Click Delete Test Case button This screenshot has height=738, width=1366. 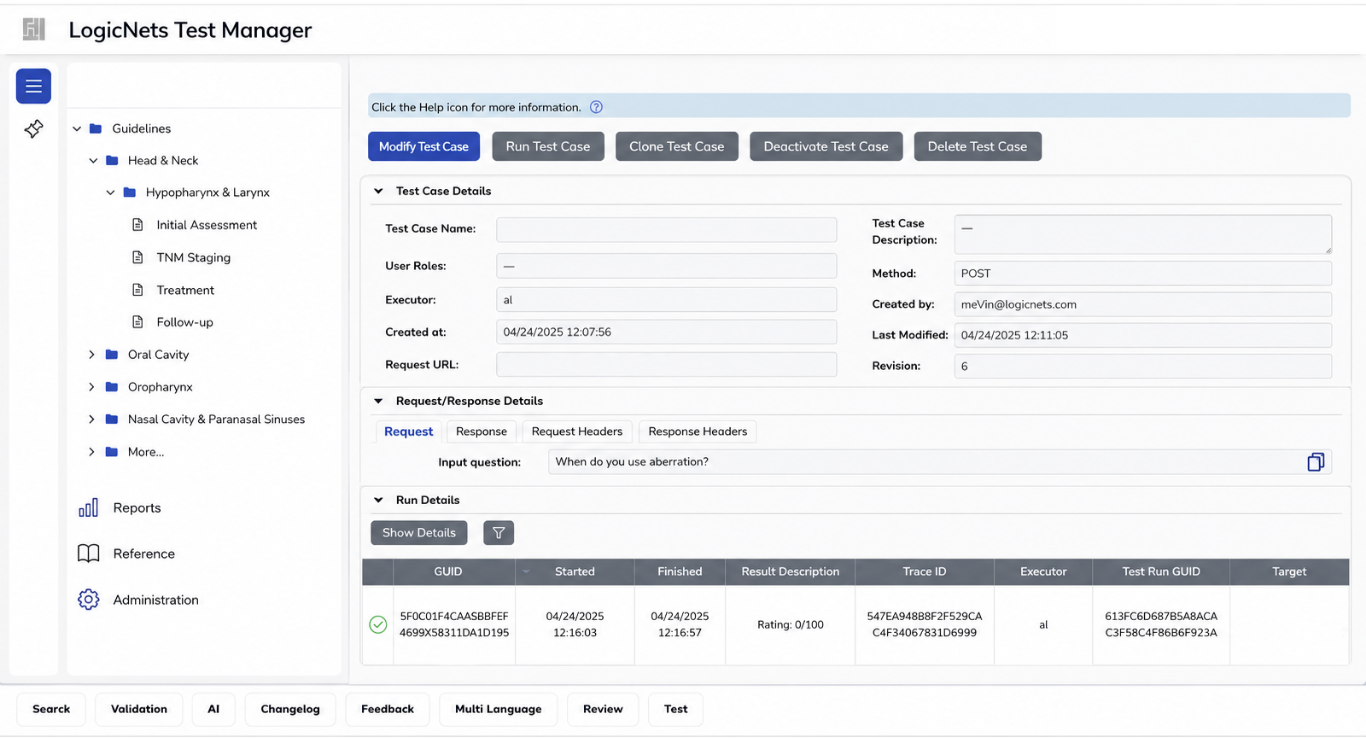tap(977, 146)
